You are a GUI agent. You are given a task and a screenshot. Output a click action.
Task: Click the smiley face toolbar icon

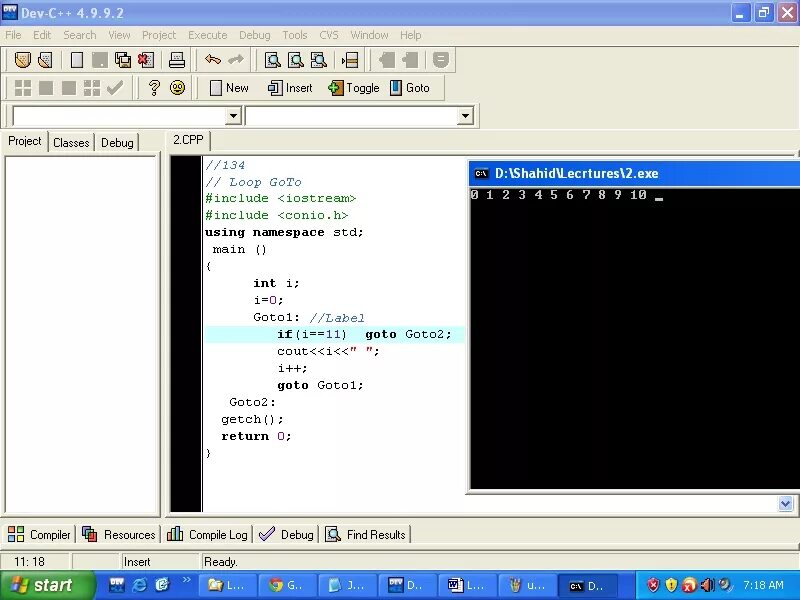177,87
